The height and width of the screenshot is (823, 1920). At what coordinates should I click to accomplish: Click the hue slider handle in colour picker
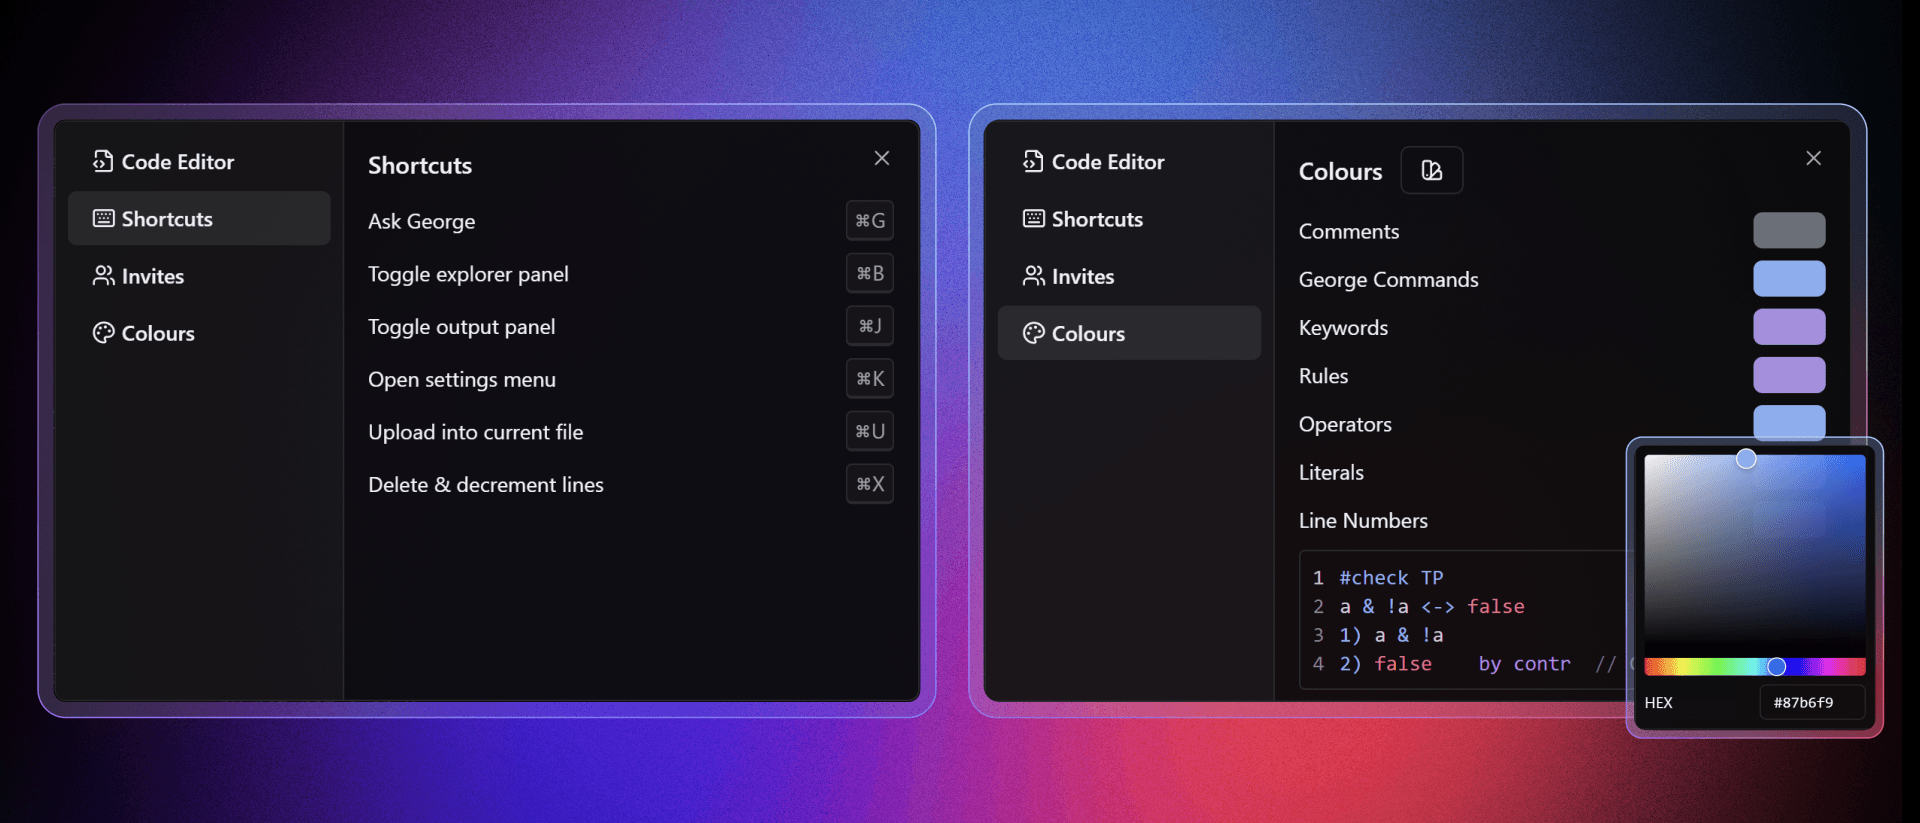point(1776,666)
